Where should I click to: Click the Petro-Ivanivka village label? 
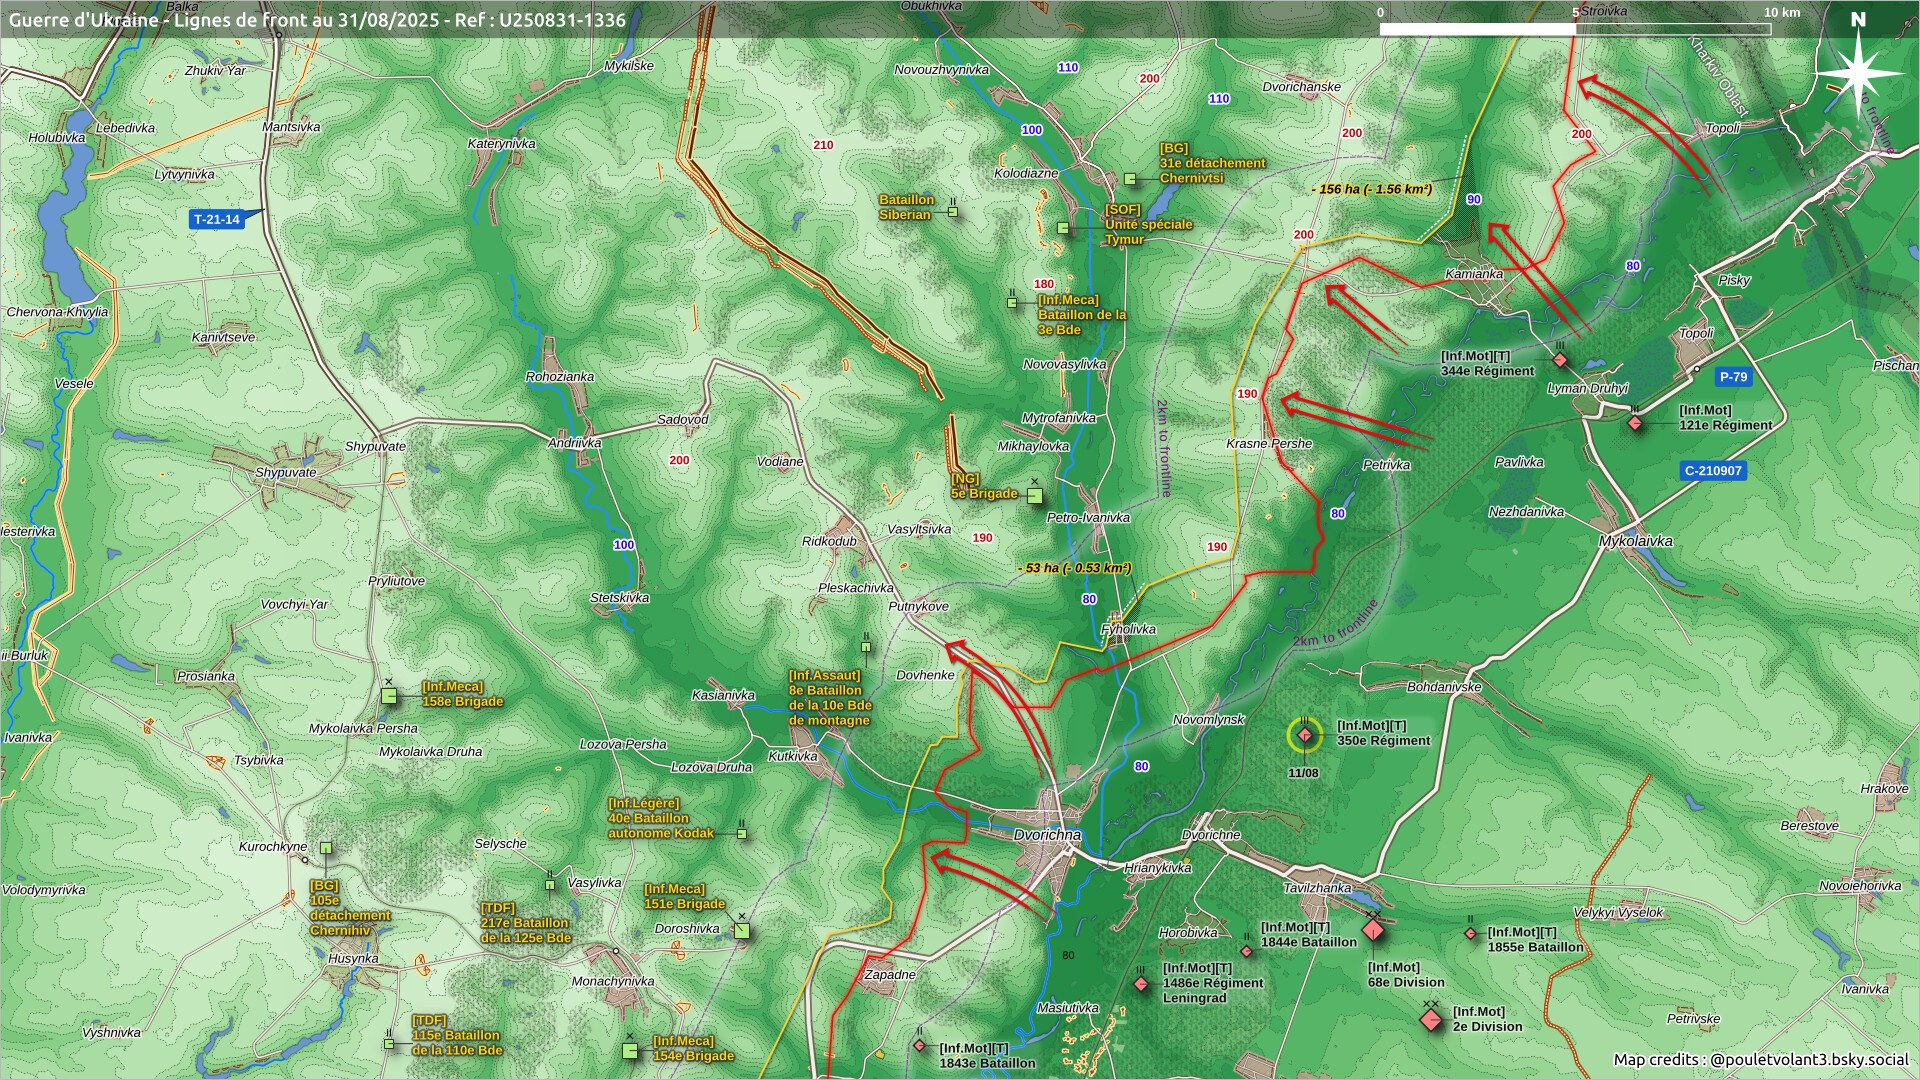(x=1088, y=518)
